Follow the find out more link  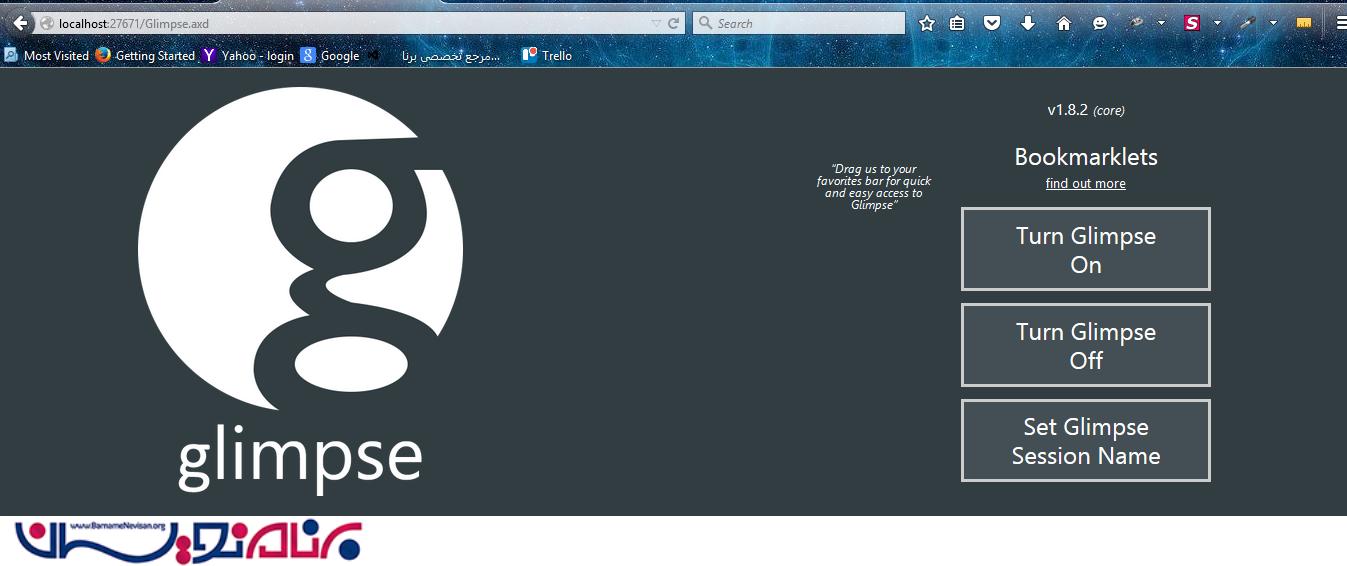click(1086, 183)
